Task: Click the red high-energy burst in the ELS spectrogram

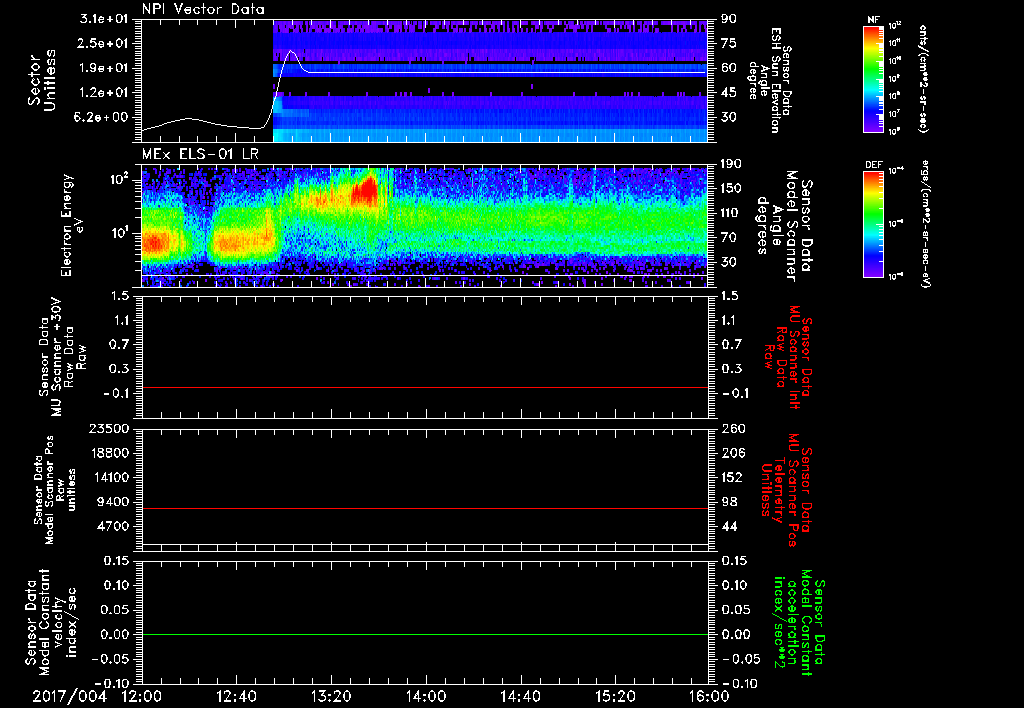Action: [x=364, y=191]
